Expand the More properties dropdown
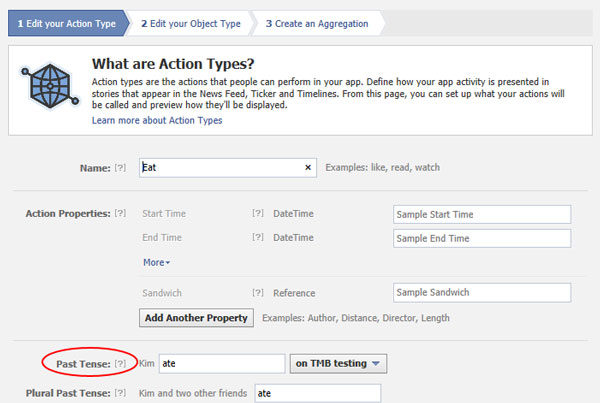 156,263
